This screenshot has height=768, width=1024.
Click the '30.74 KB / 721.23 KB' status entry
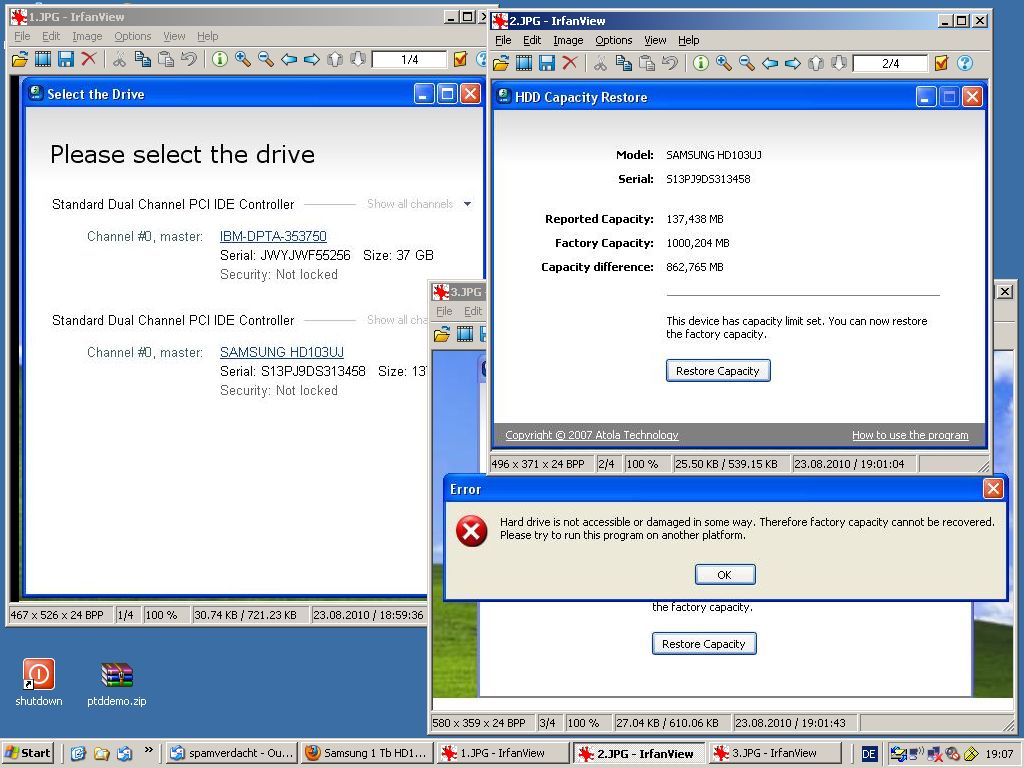tap(249, 615)
